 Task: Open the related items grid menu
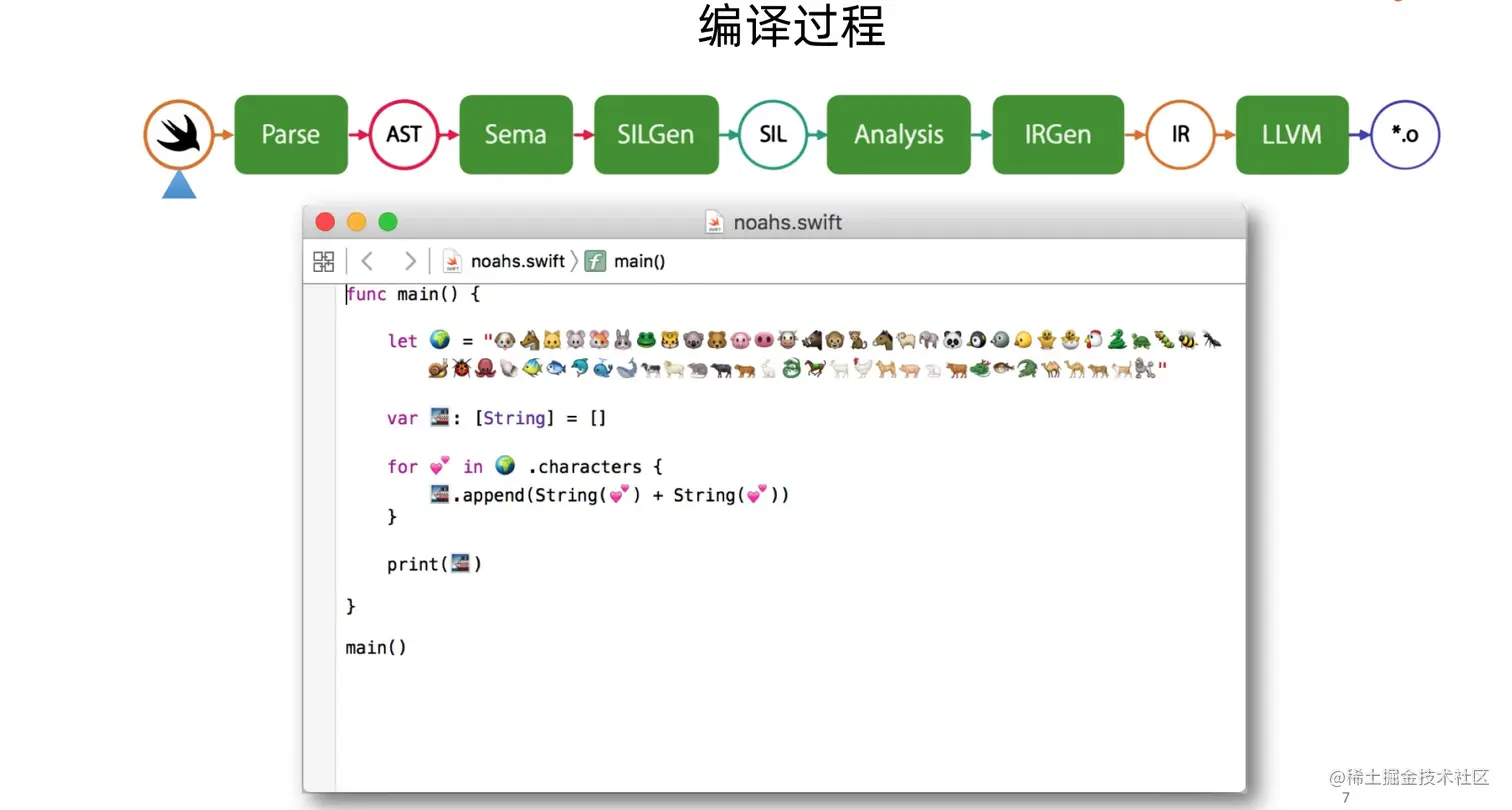pos(324,262)
